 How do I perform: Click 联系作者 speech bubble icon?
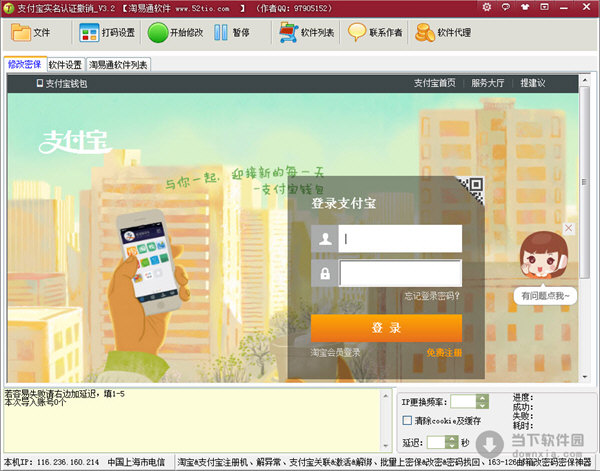click(357, 33)
